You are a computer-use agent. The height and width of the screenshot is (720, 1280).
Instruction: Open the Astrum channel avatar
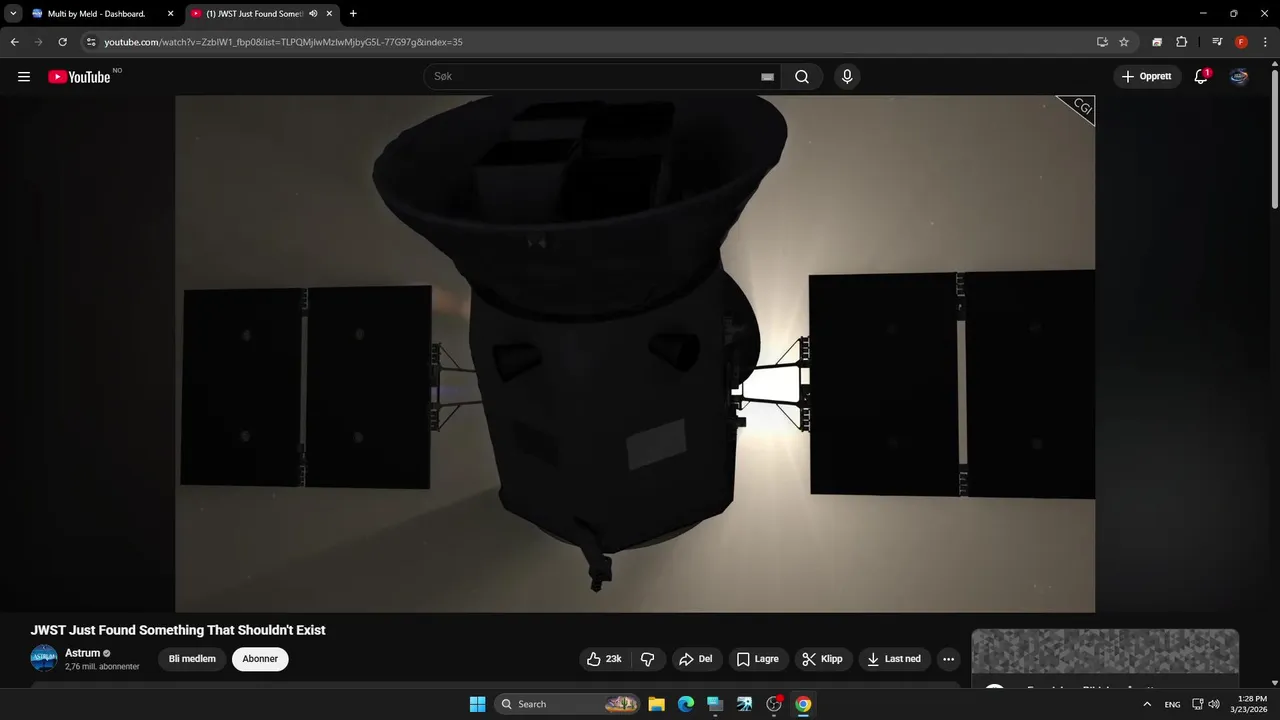[44, 658]
